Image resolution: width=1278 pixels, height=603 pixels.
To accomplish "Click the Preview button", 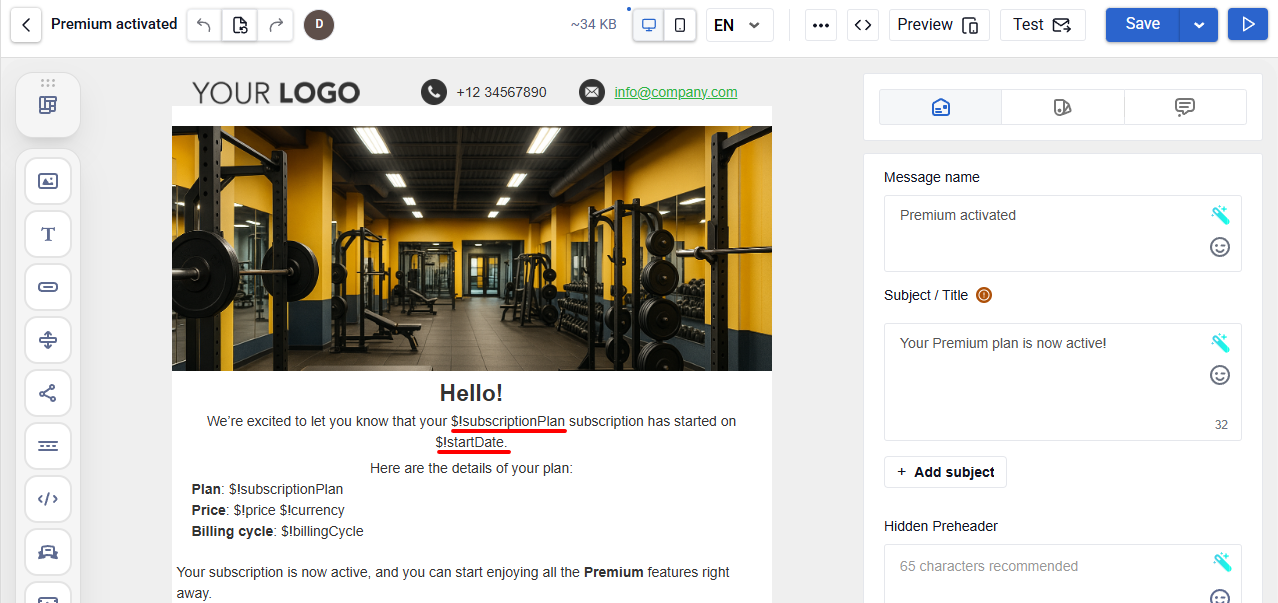I will point(939,25).
